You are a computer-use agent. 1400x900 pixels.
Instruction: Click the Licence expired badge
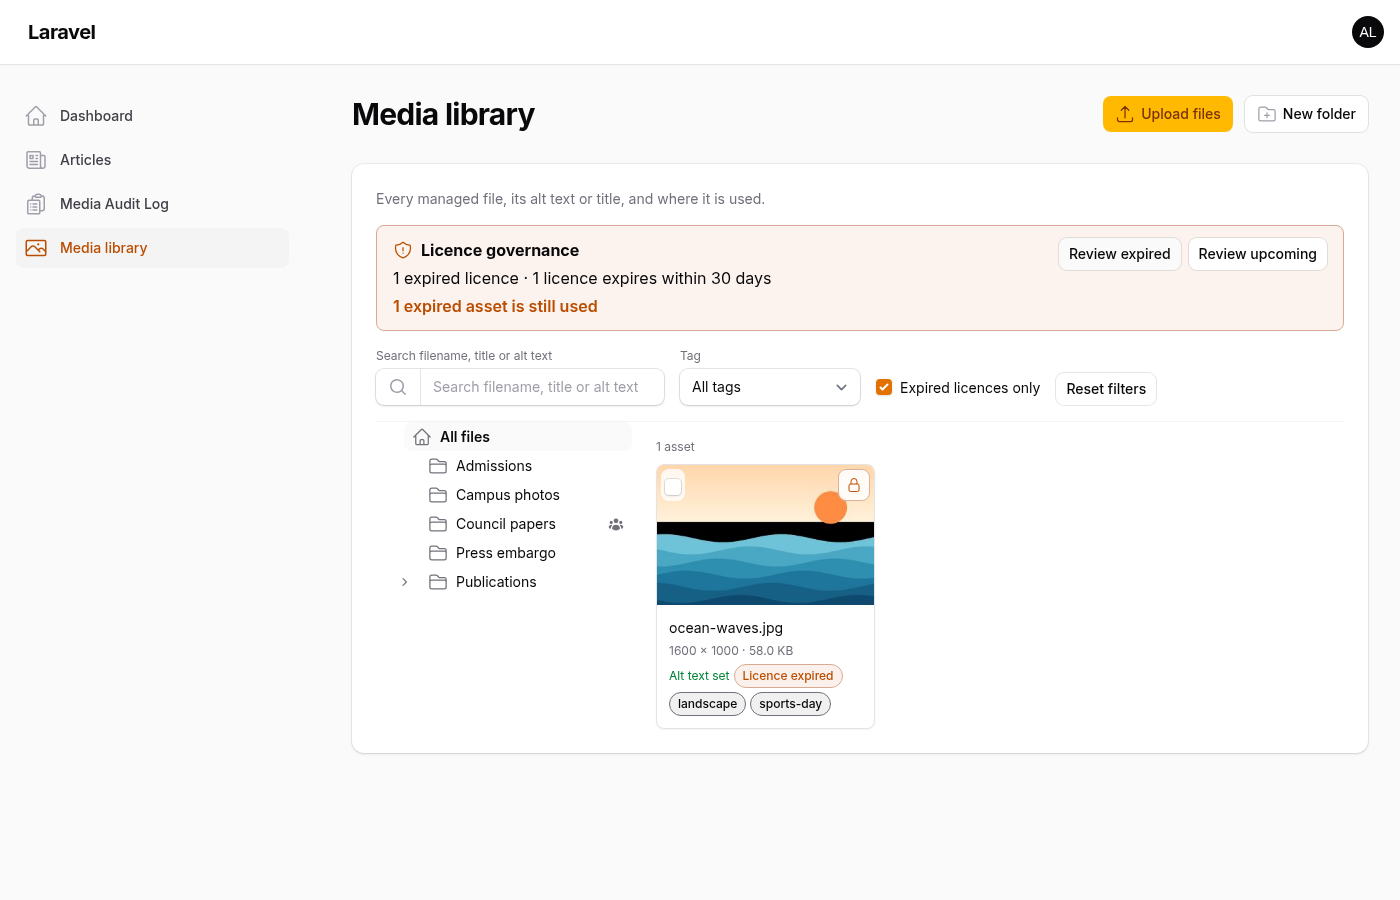tap(788, 676)
